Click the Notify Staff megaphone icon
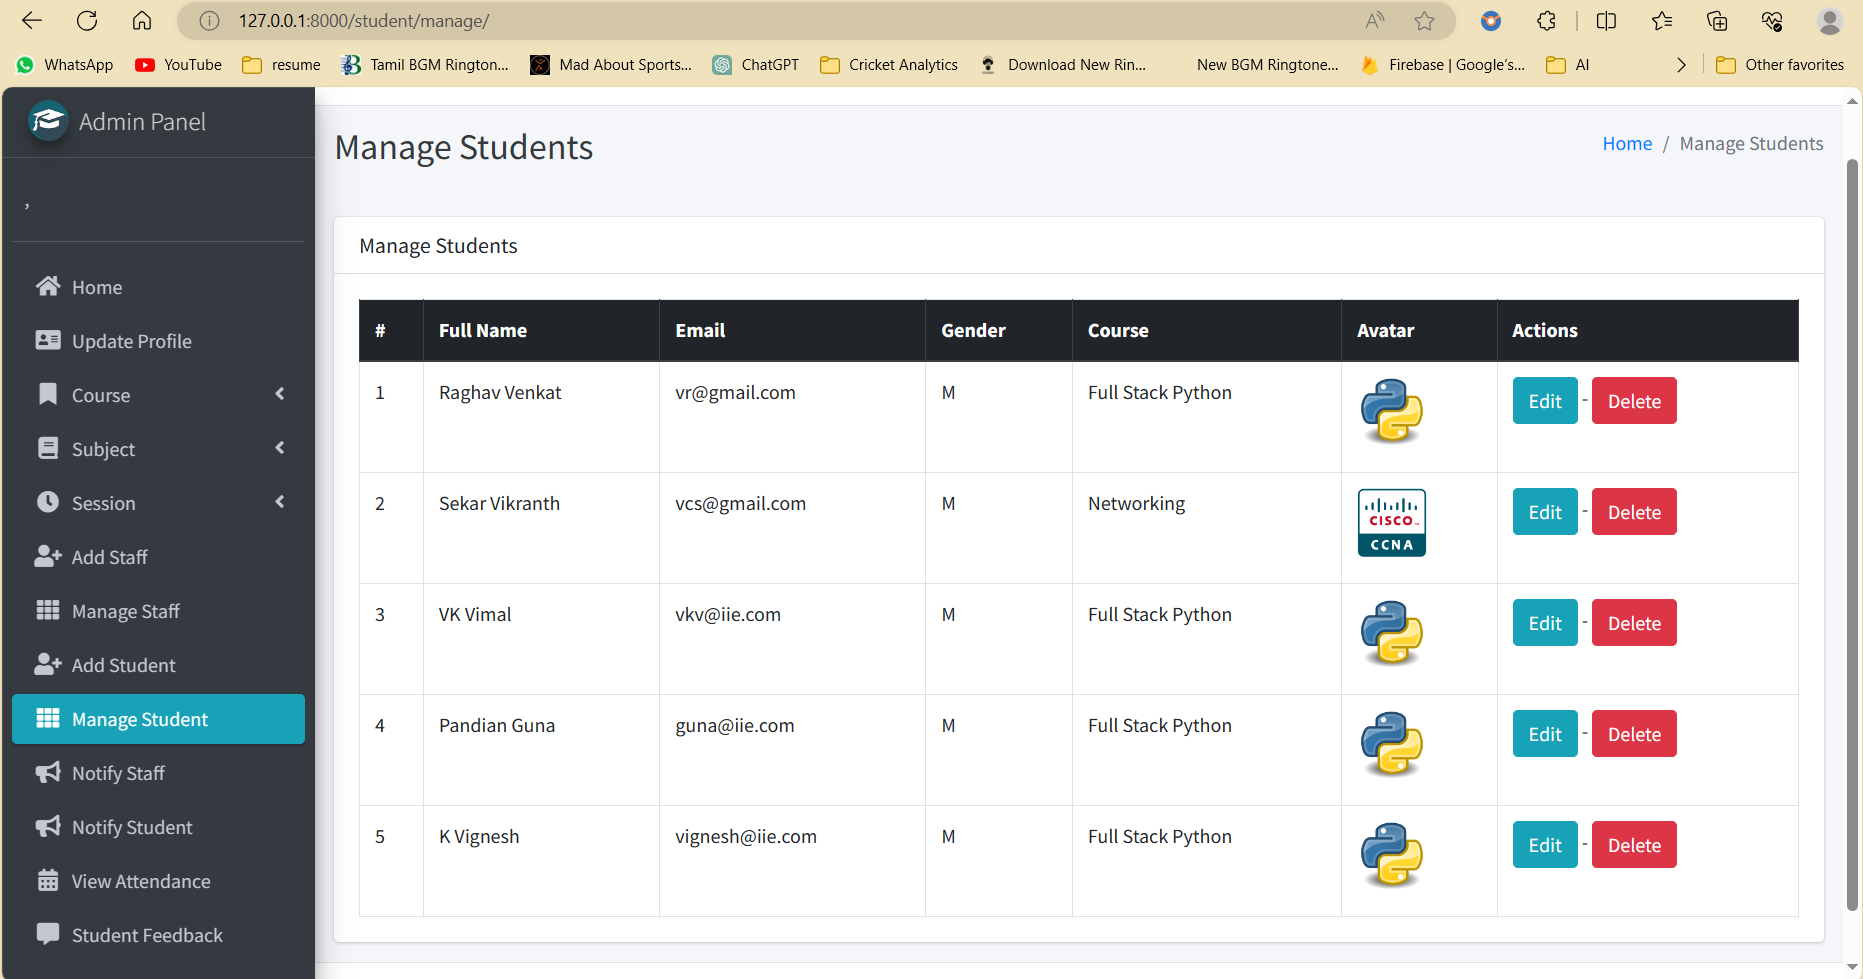The image size is (1863, 979). [48, 772]
